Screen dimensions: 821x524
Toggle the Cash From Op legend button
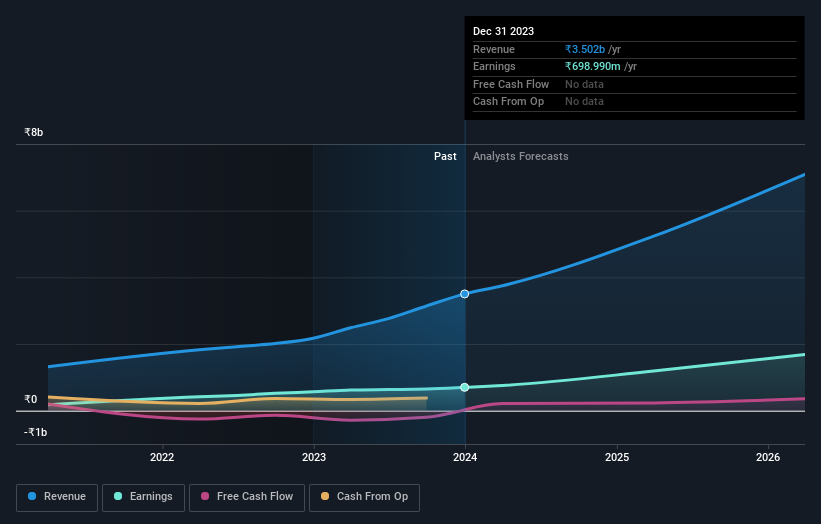pos(364,497)
